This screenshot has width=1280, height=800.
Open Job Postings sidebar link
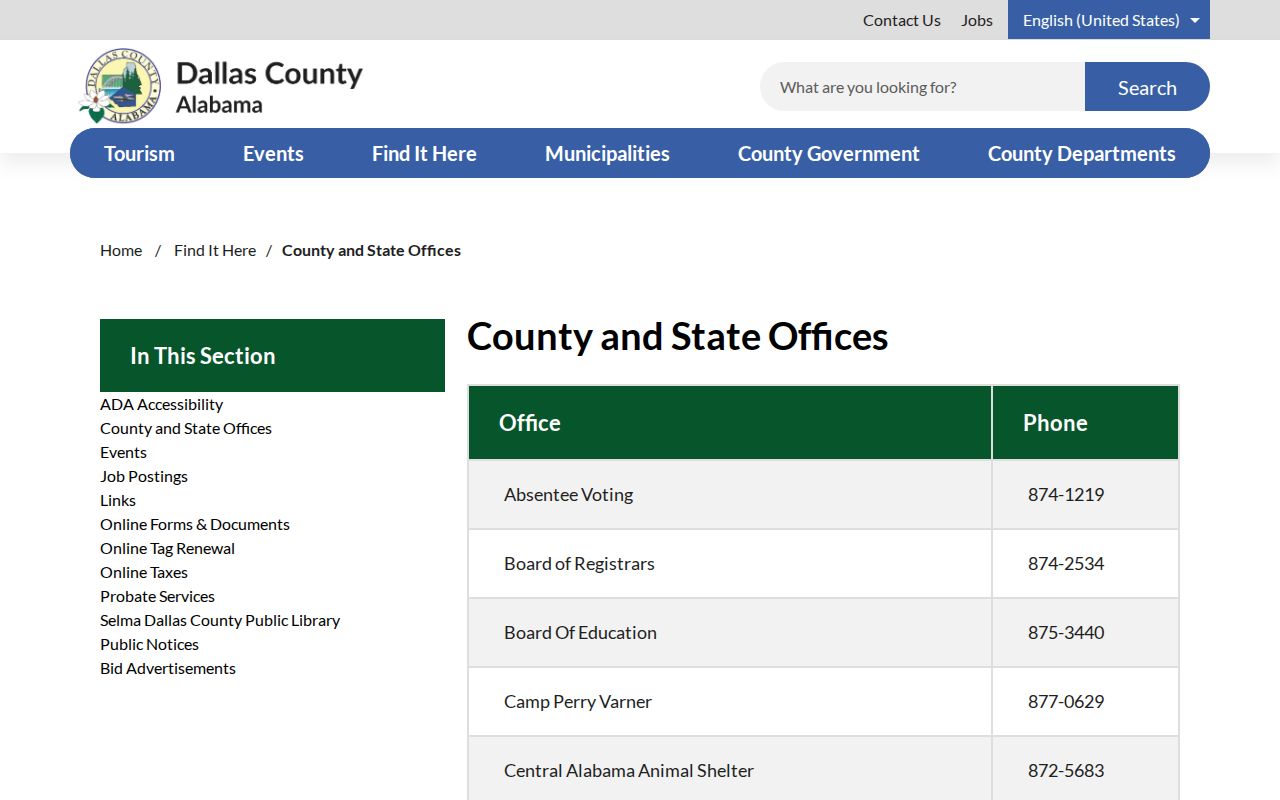(x=144, y=476)
